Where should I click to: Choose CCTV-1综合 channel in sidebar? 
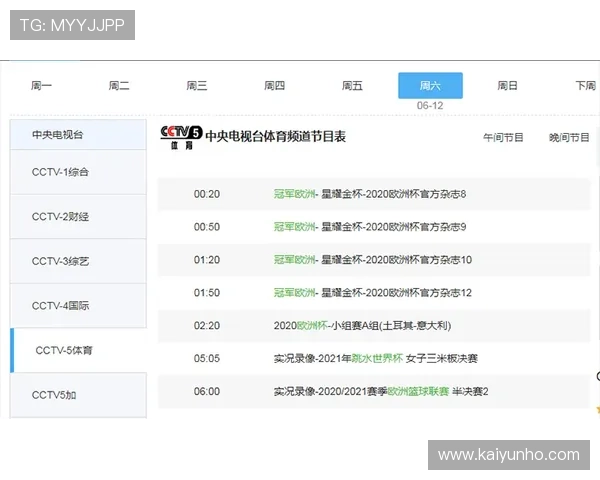(78, 172)
